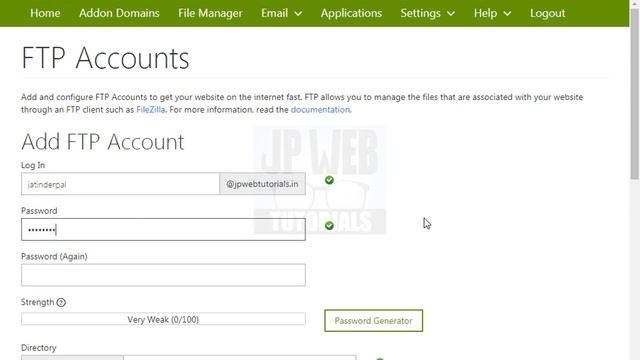
Task: Click the FTP Accounts heading
Action: [105, 58]
